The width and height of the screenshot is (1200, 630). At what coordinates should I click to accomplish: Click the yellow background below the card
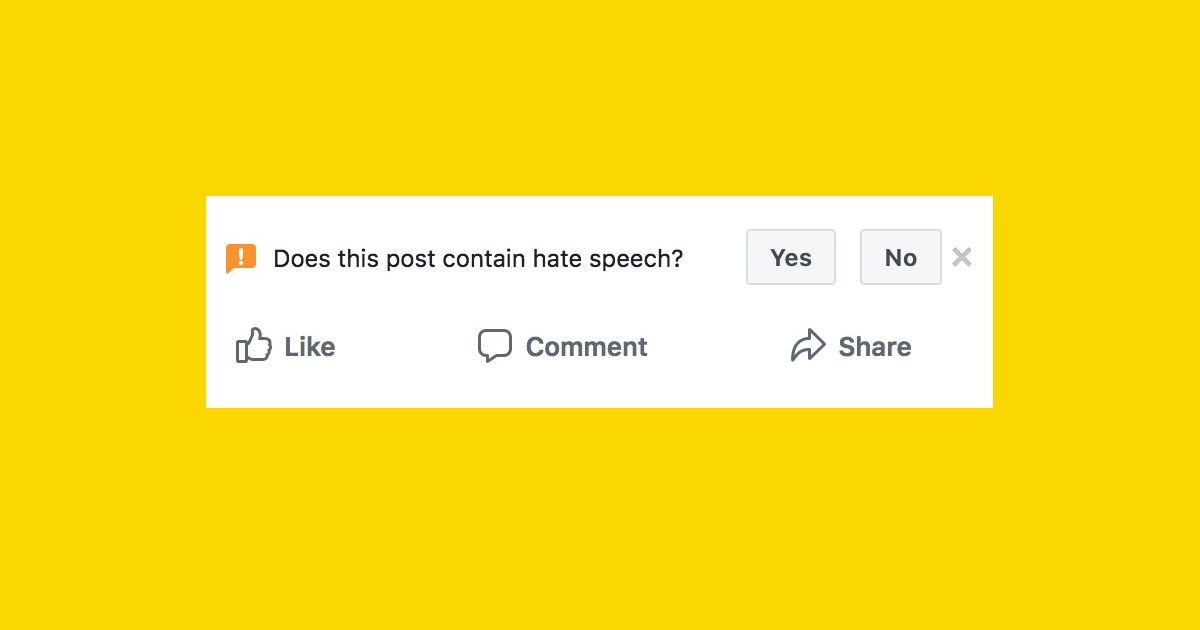600,518
